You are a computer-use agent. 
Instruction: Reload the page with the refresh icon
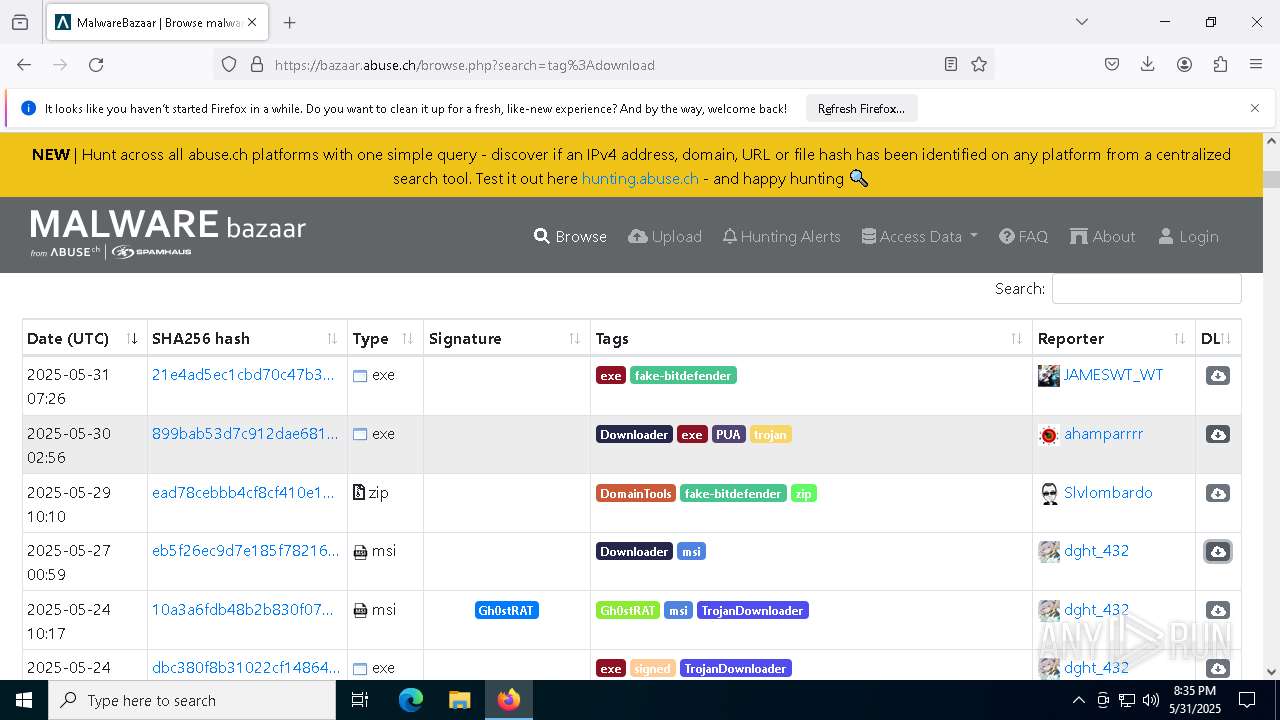[96, 65]
